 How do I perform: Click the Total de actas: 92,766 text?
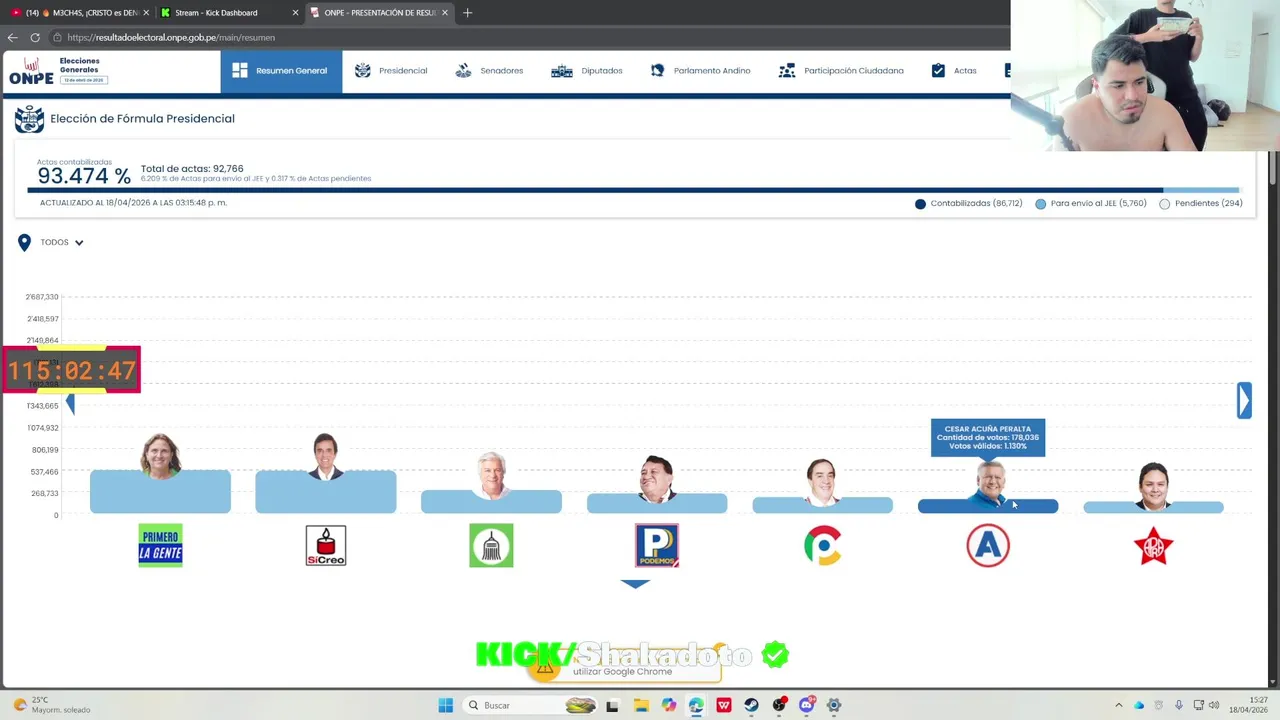(192, 169)
